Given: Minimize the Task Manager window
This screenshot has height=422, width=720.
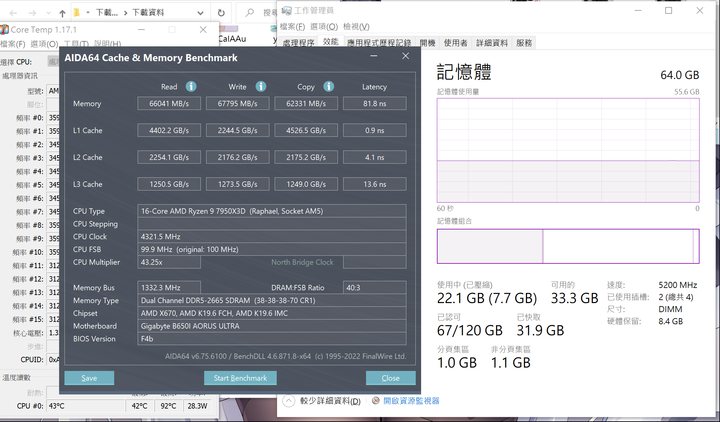Looking at the screenshot, I should pos(638,10).
